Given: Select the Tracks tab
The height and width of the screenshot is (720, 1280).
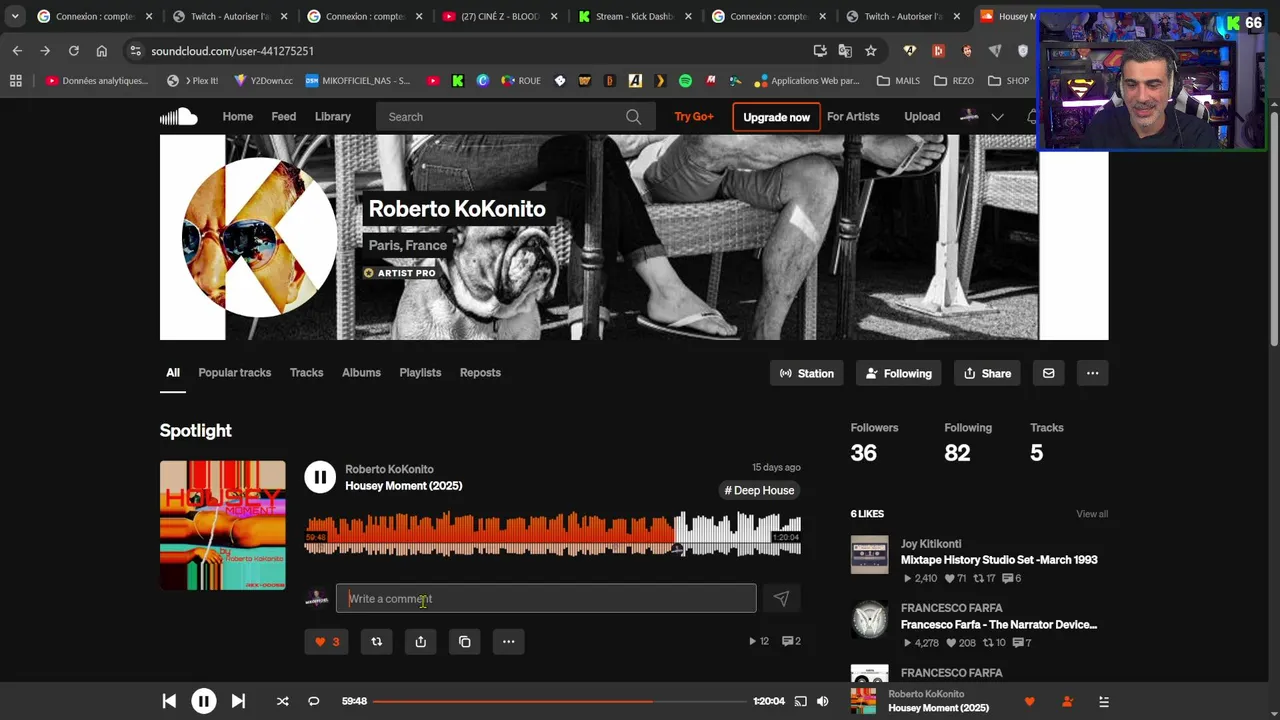Looking at the screenshot, I should point(307,373).
